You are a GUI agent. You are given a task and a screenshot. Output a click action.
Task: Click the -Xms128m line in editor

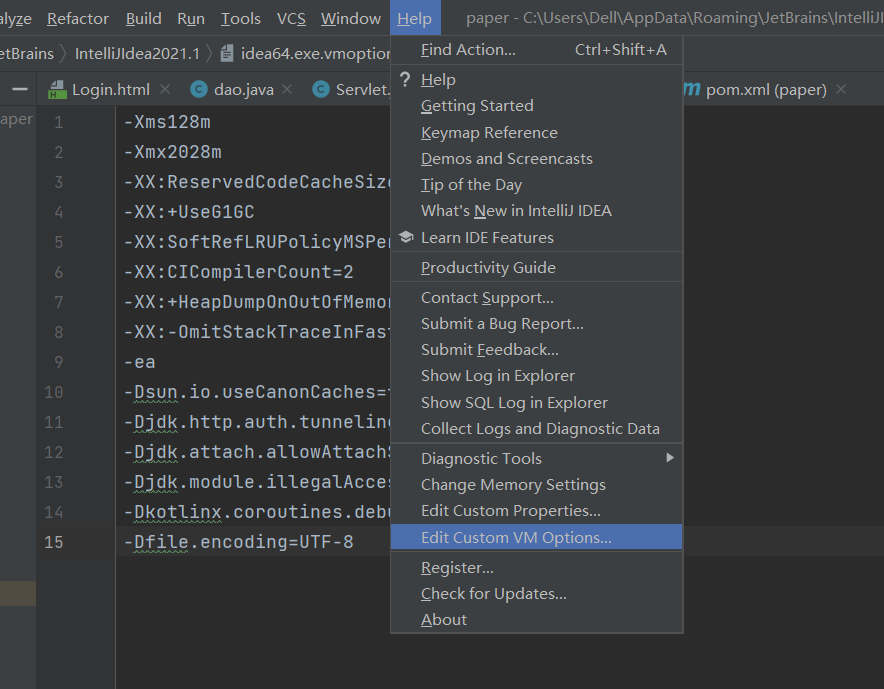click(x=167, y=122)
